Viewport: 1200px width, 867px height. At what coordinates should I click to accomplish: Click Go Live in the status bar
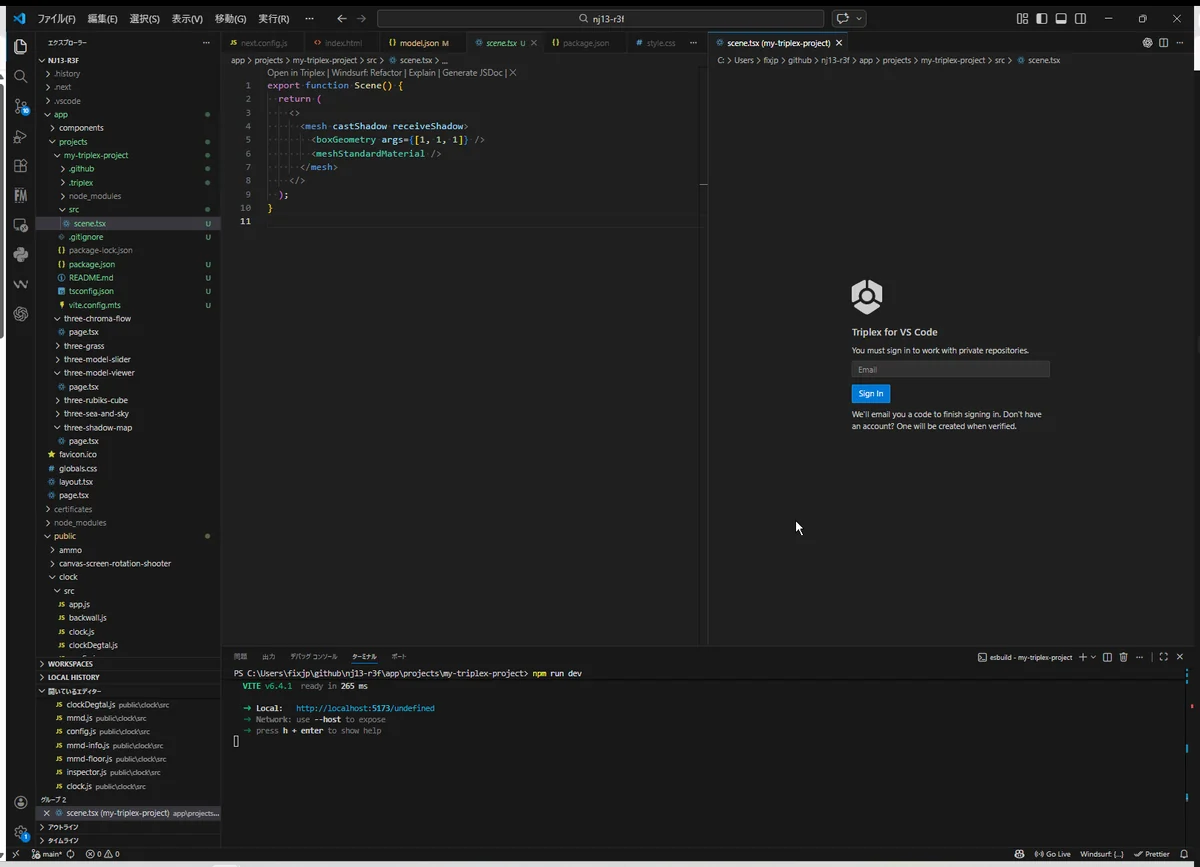pyautogui.click(x=1052, y=854)
